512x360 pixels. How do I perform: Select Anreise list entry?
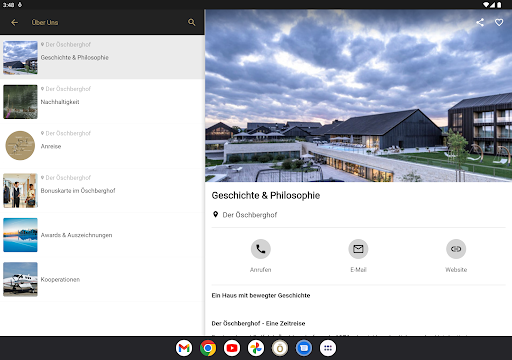point(102,146)
